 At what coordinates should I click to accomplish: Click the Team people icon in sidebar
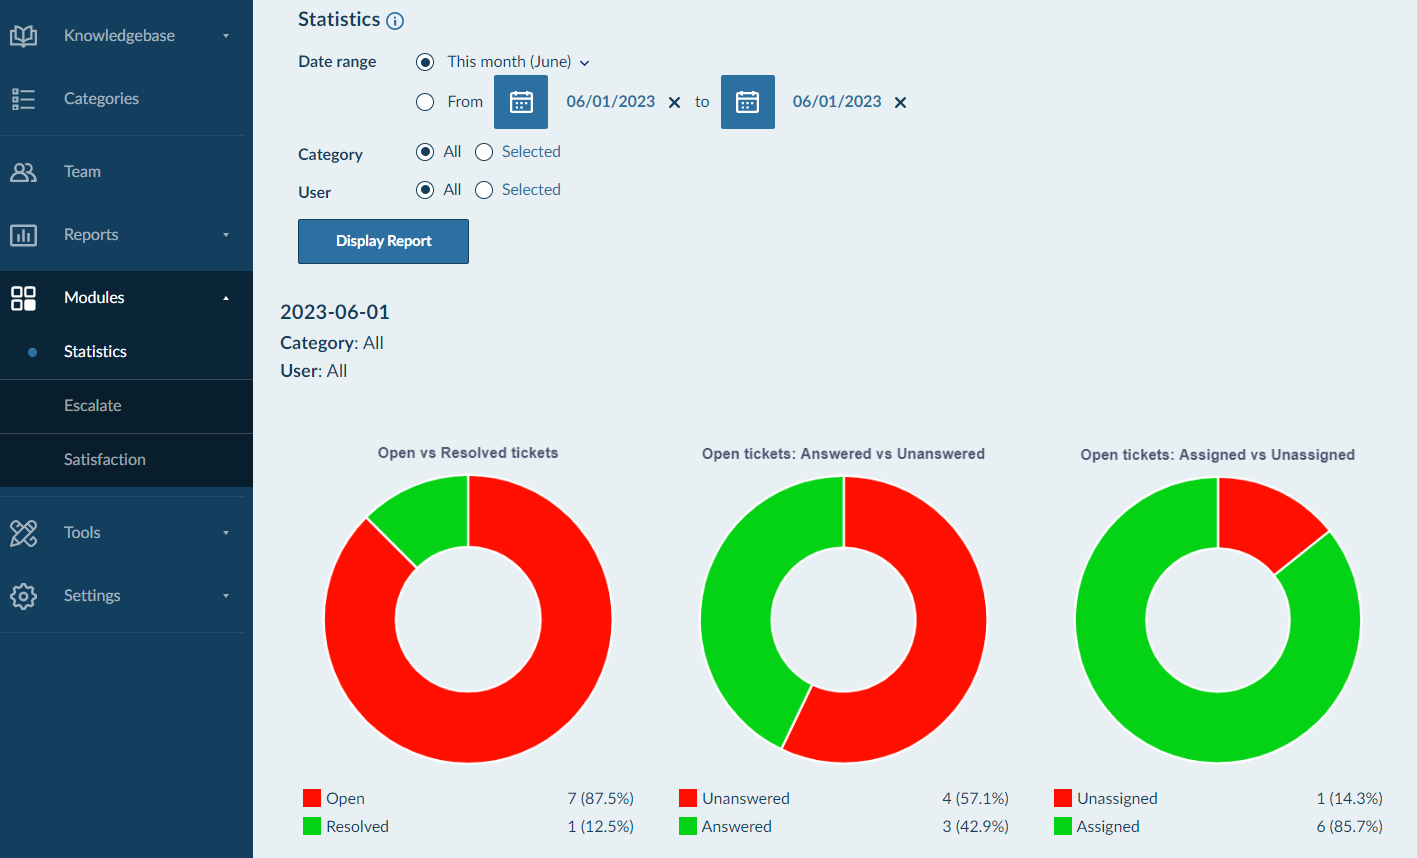(23, 172)
